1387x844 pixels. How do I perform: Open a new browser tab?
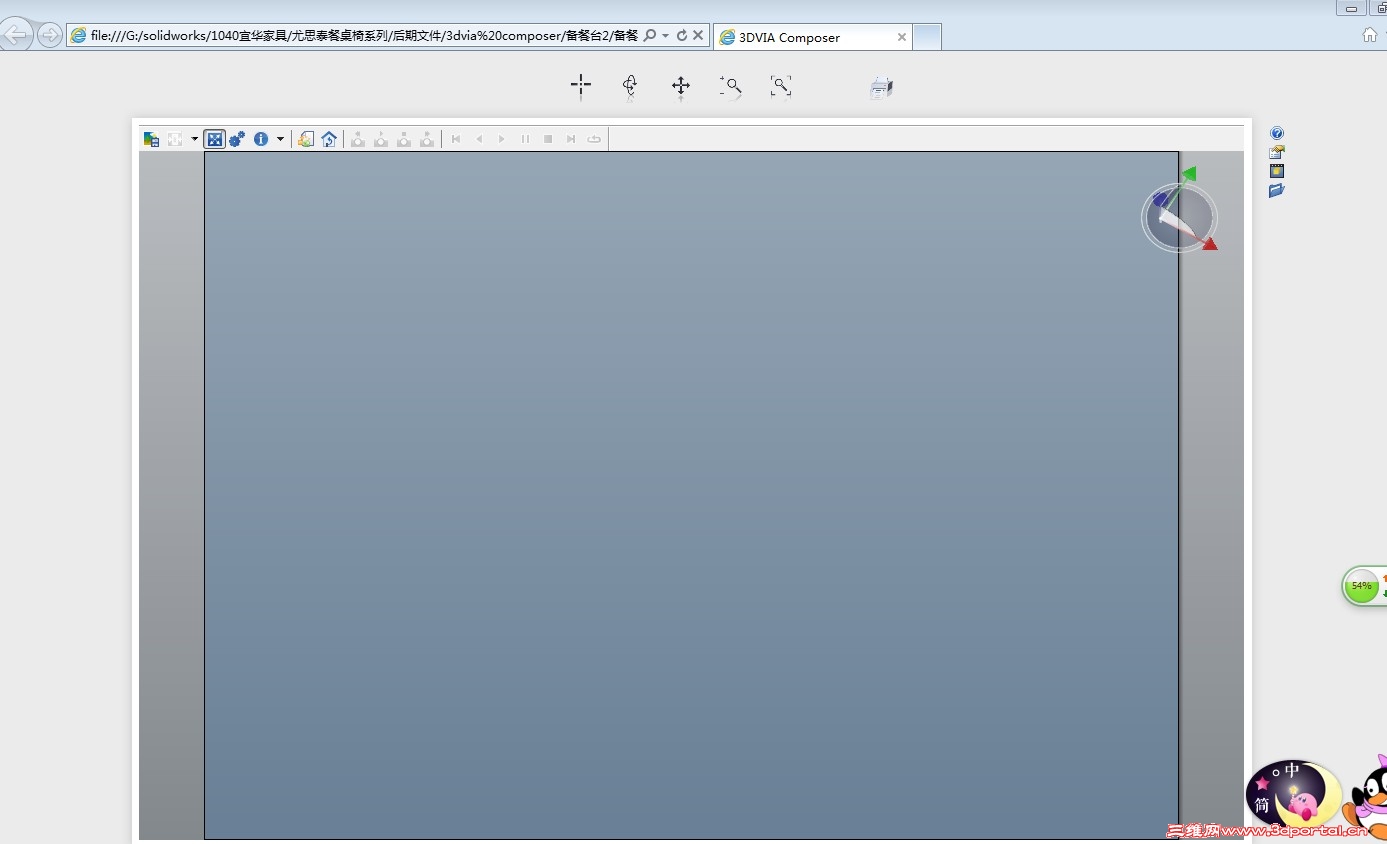tap(927, 37)
